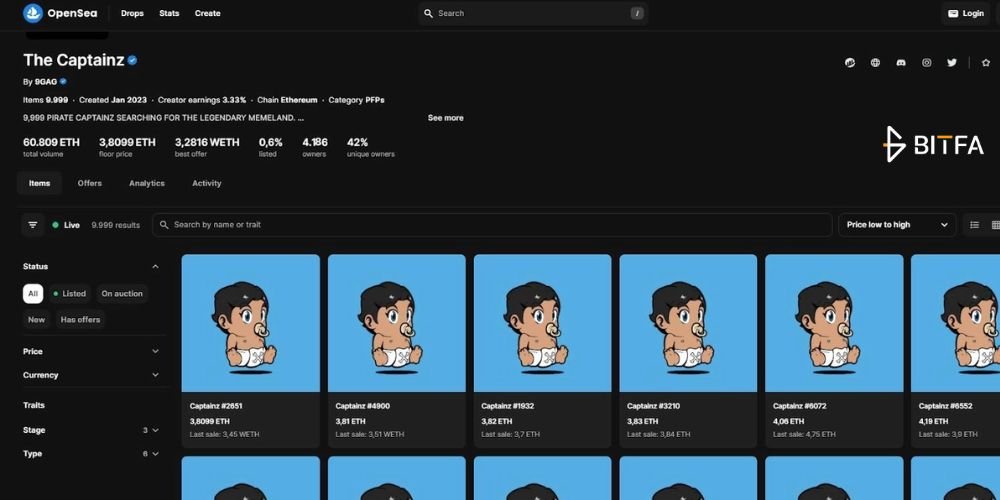Screen dimensions: 1000x500
Task: Add collection to watchlist star icon
Action: [x=986, y=62]
